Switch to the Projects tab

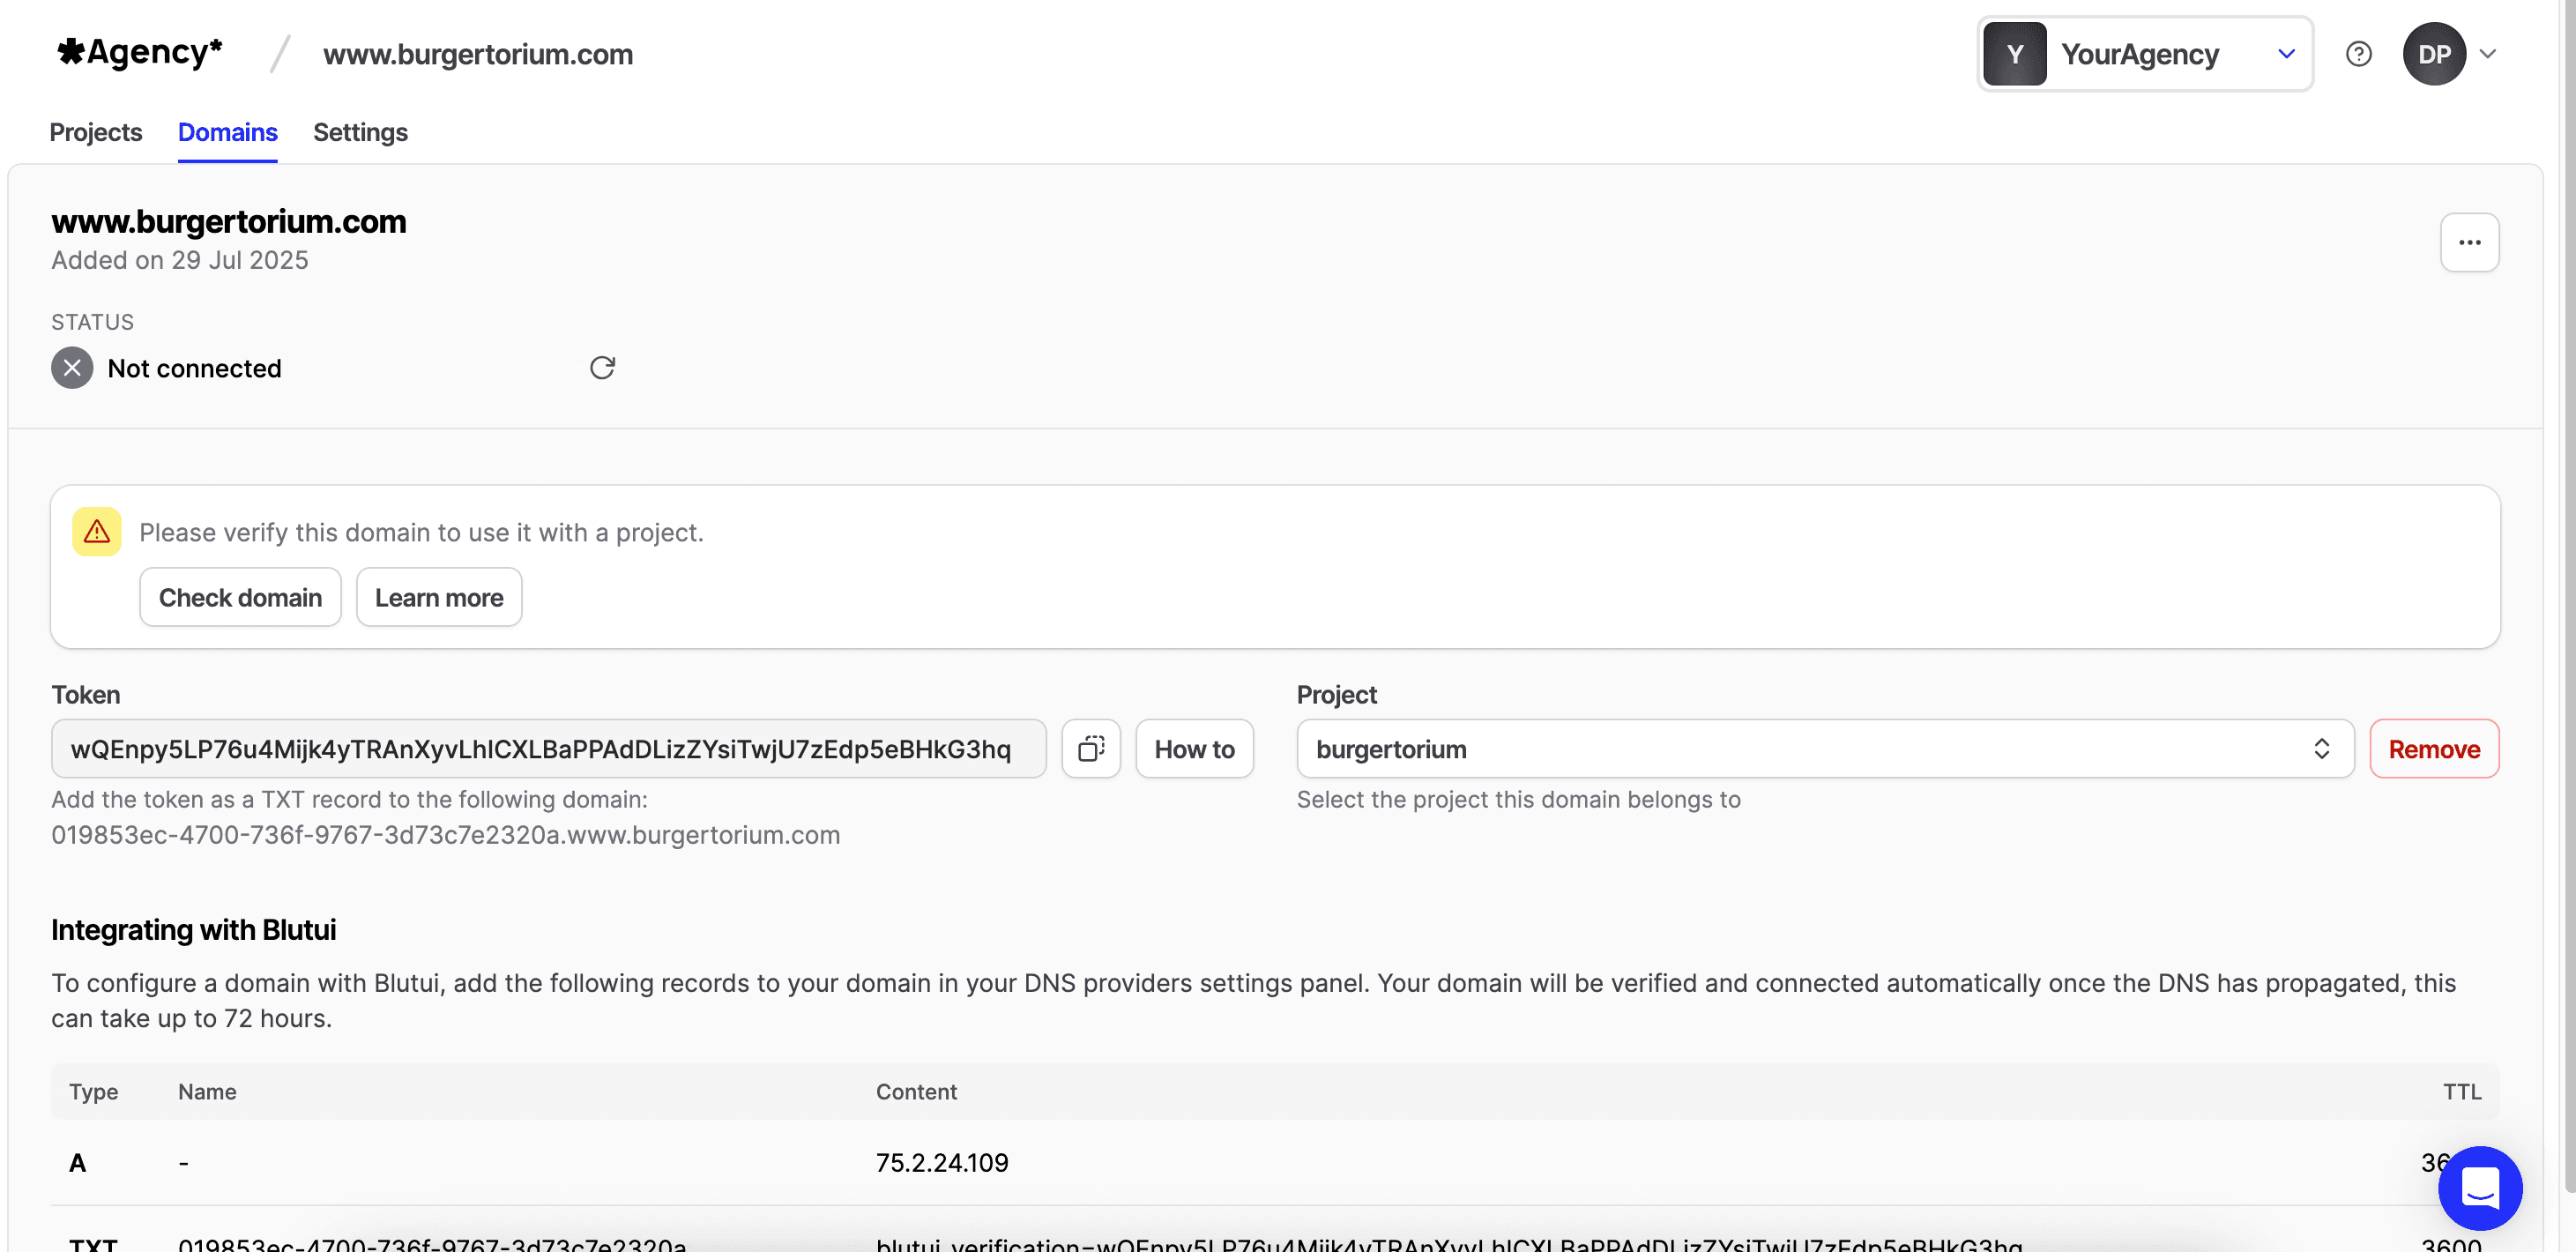(96, 132)
